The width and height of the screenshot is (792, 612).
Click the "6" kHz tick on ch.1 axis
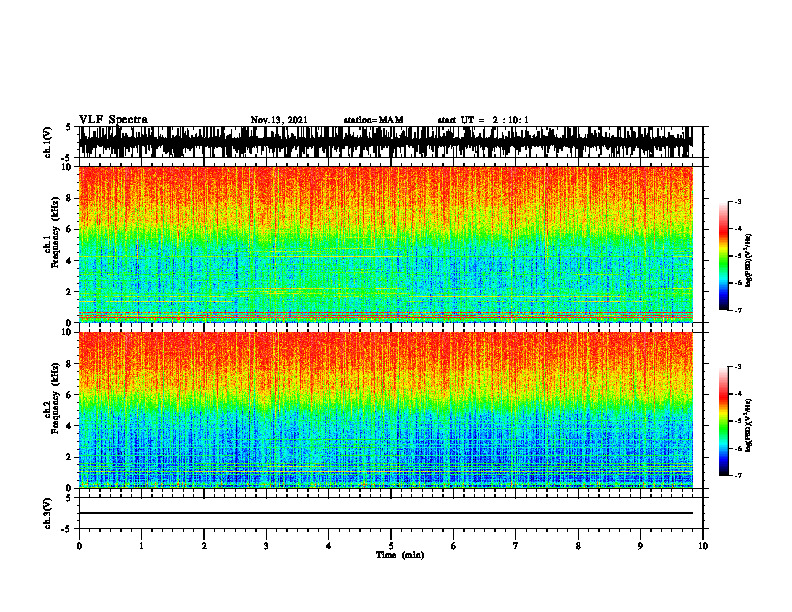point(69,229)
